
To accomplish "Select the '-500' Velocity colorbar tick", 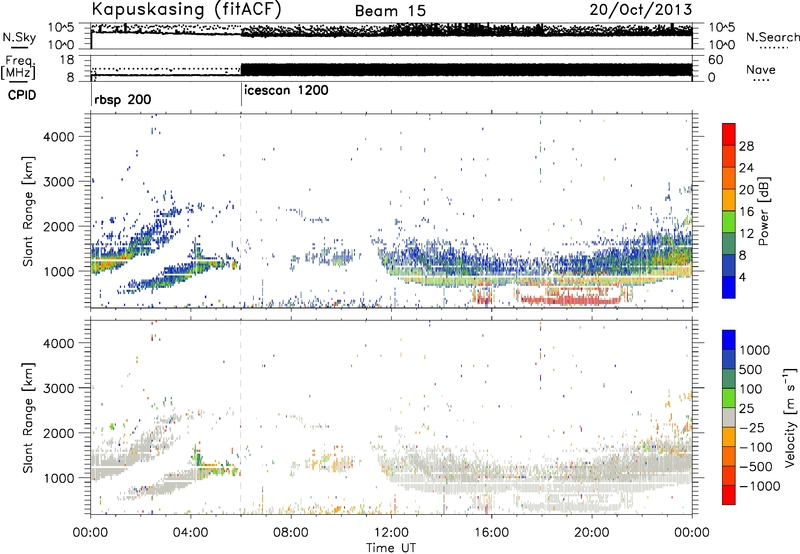I will pyautogui.click(x=757, y=466).
